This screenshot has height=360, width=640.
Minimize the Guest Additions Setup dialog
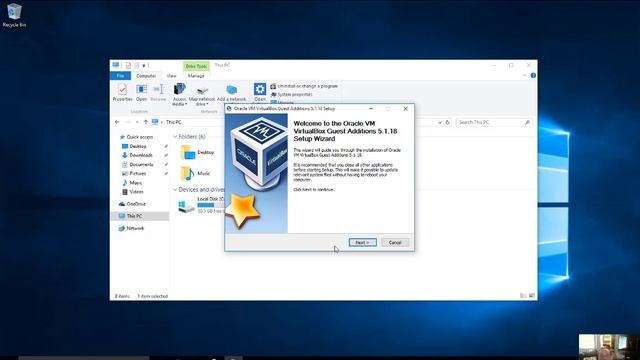click(x=371, y=109)
